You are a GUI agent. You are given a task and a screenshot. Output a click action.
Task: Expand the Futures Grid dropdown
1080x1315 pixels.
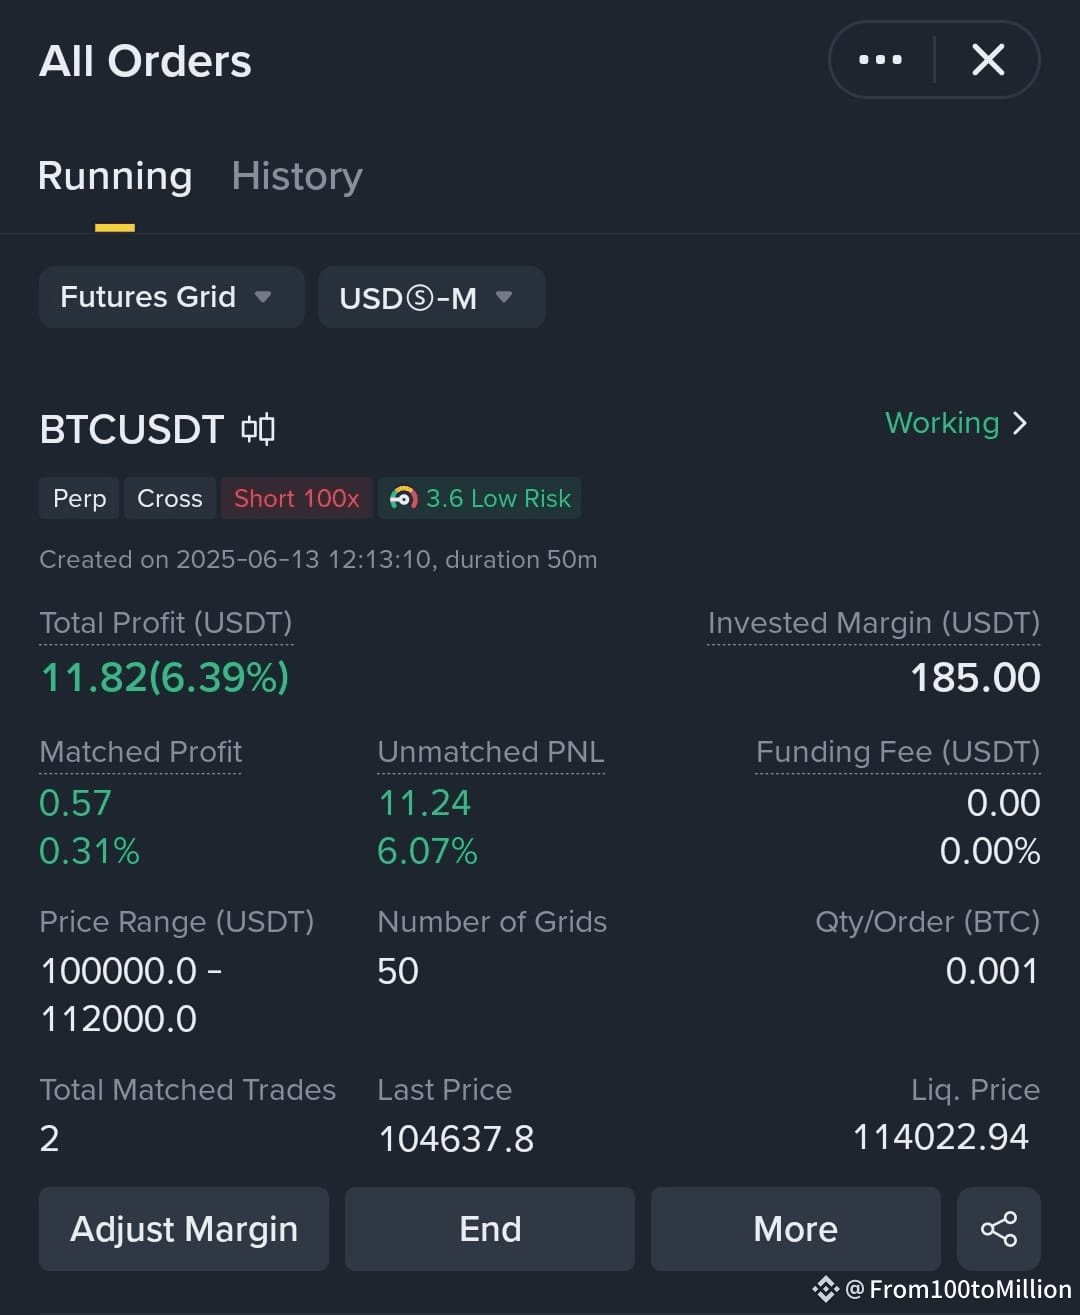point(171,297)
